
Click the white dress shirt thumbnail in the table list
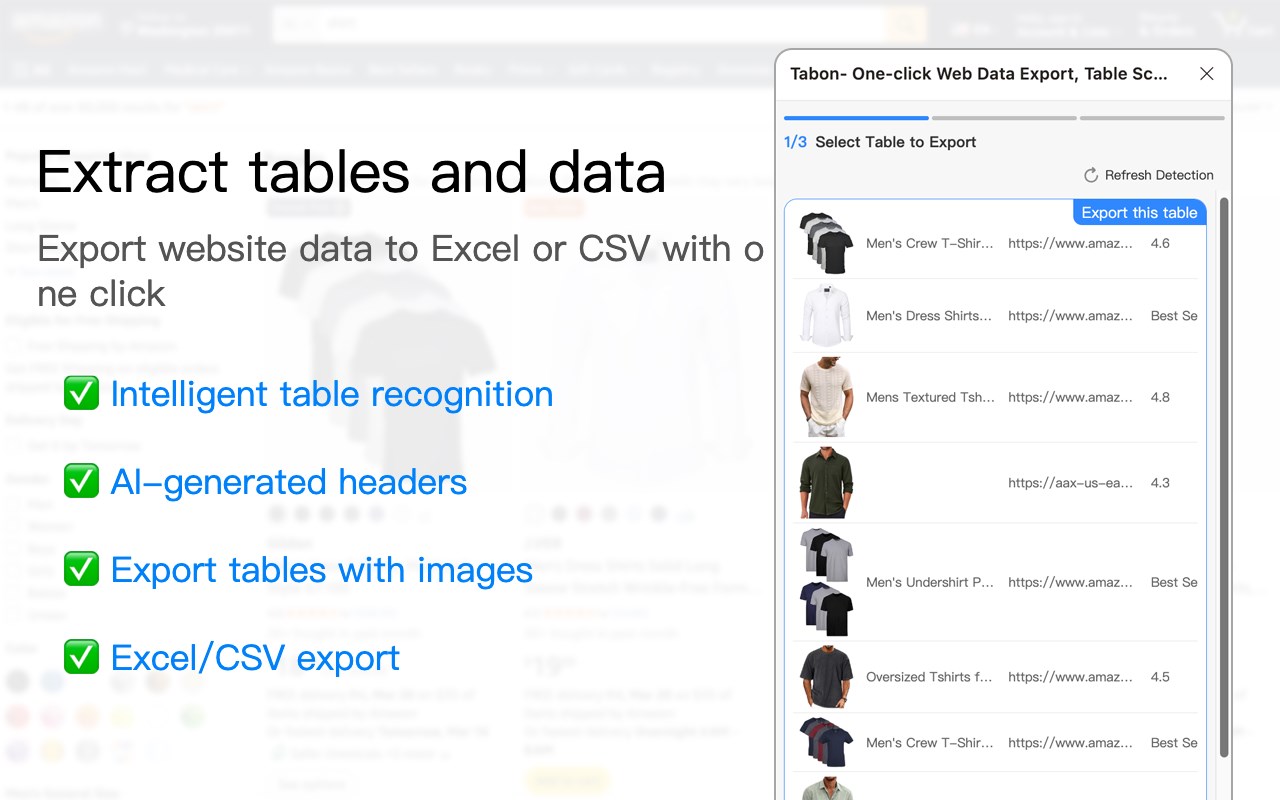coord(825,315)
